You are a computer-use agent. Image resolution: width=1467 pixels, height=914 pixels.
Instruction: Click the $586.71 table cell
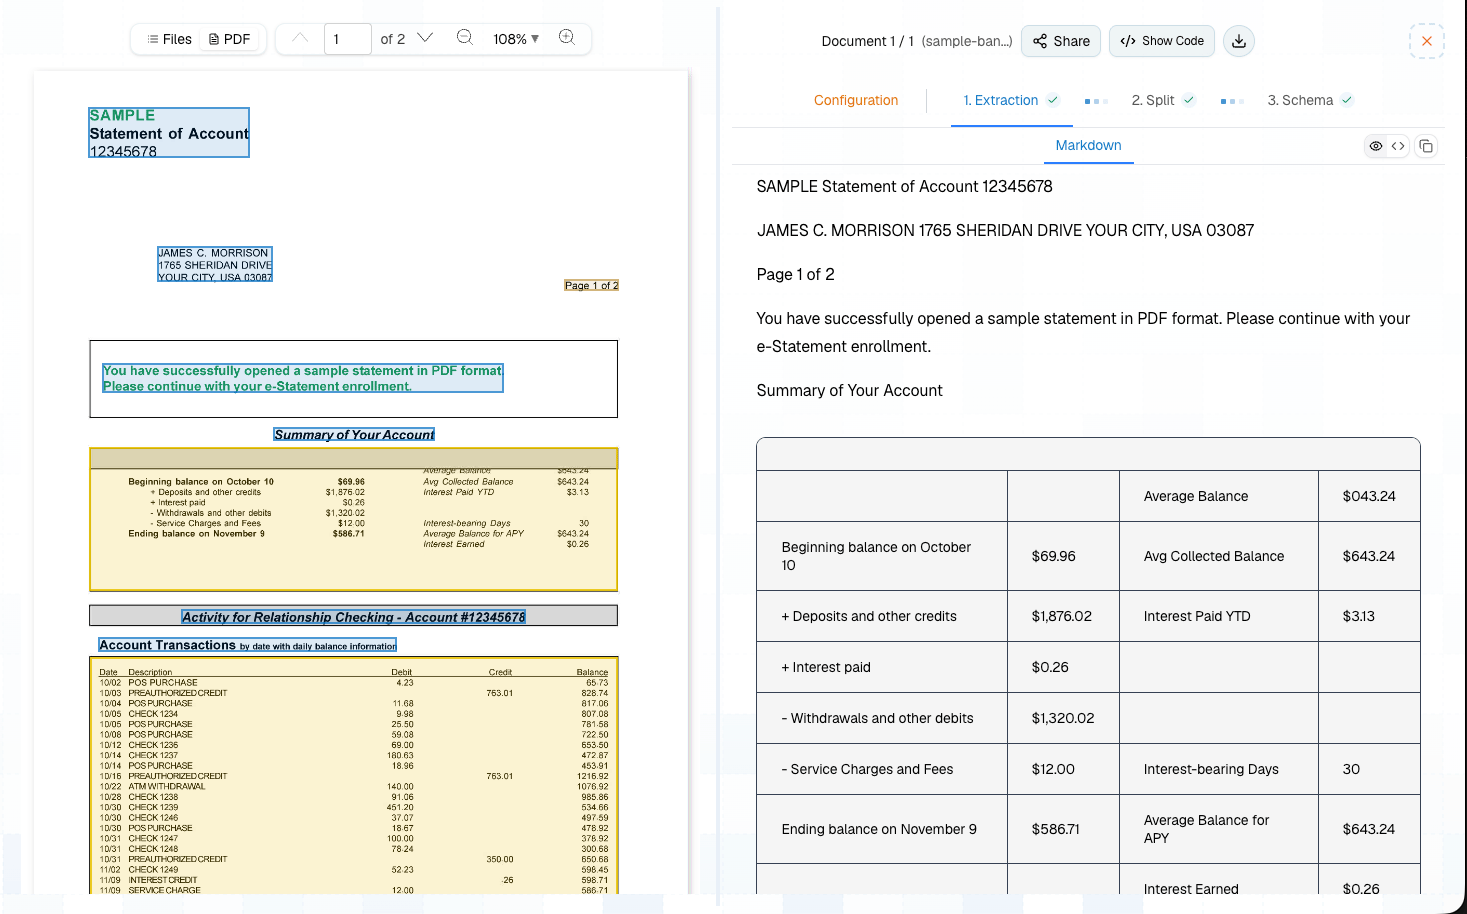pos(1063,829)
